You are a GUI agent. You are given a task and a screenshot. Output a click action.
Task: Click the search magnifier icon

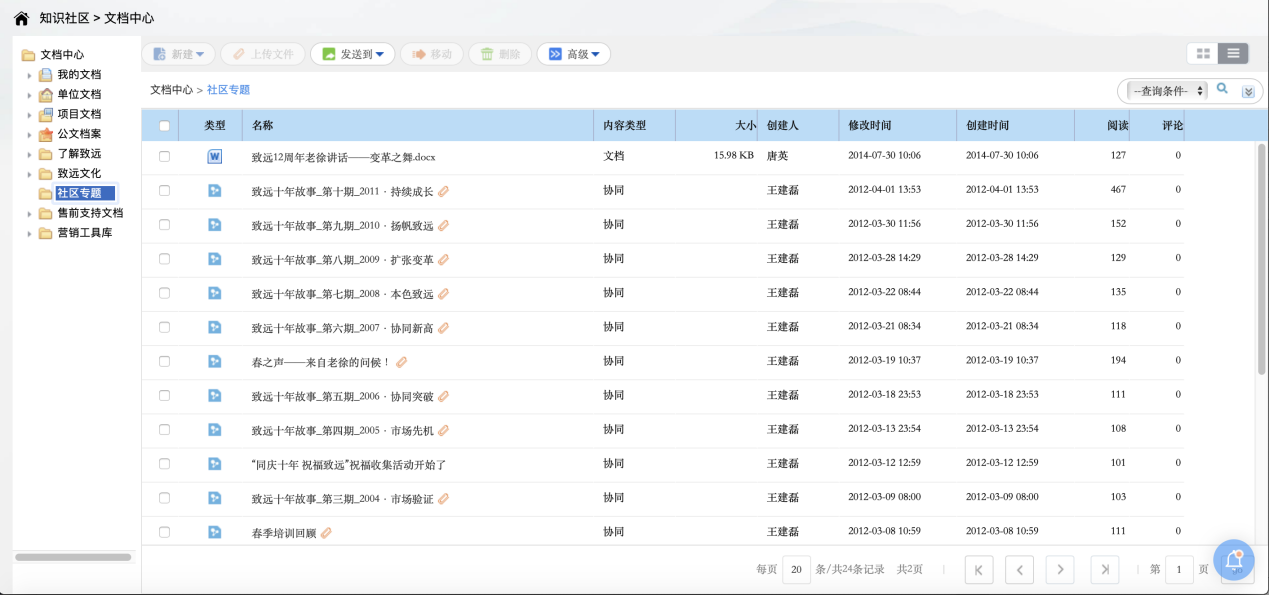[x=1222, y=89]
